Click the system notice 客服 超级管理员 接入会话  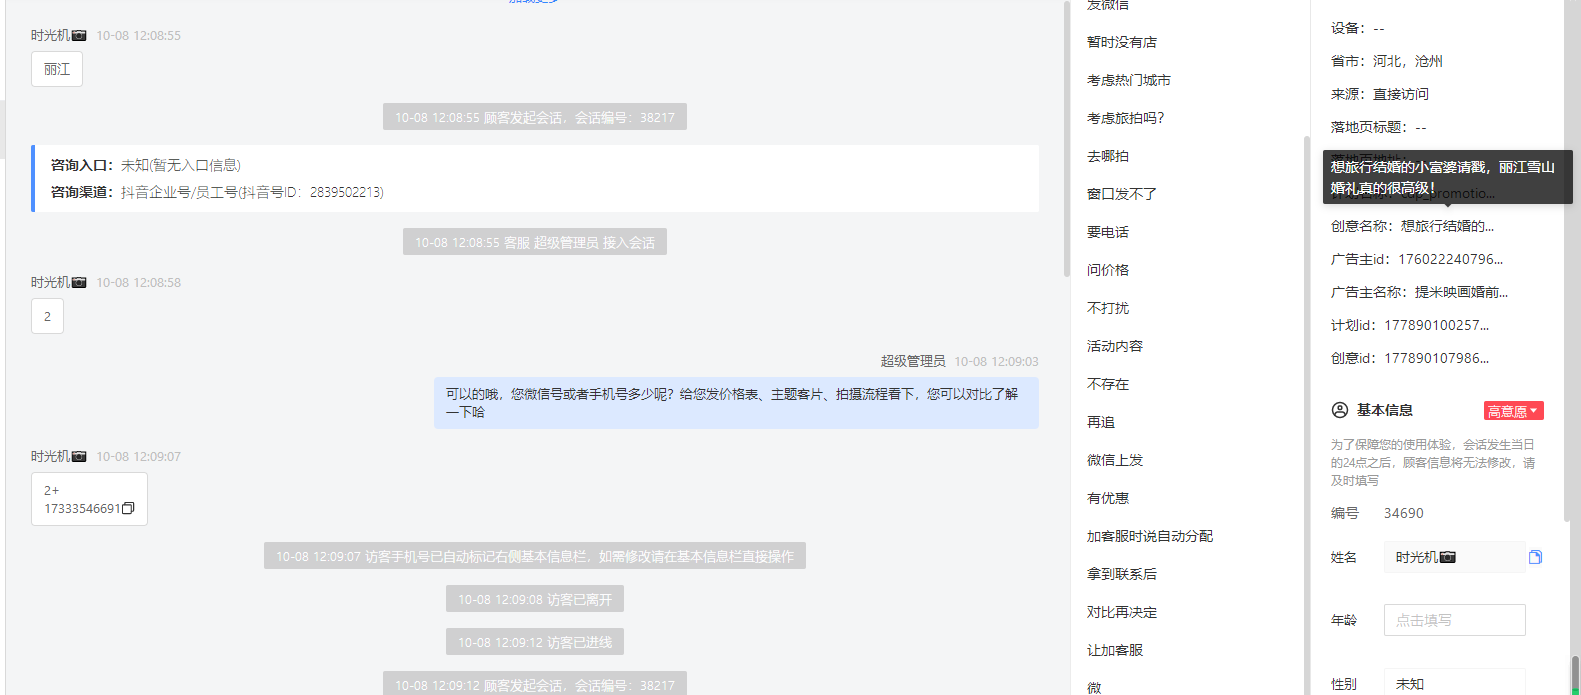535,242
